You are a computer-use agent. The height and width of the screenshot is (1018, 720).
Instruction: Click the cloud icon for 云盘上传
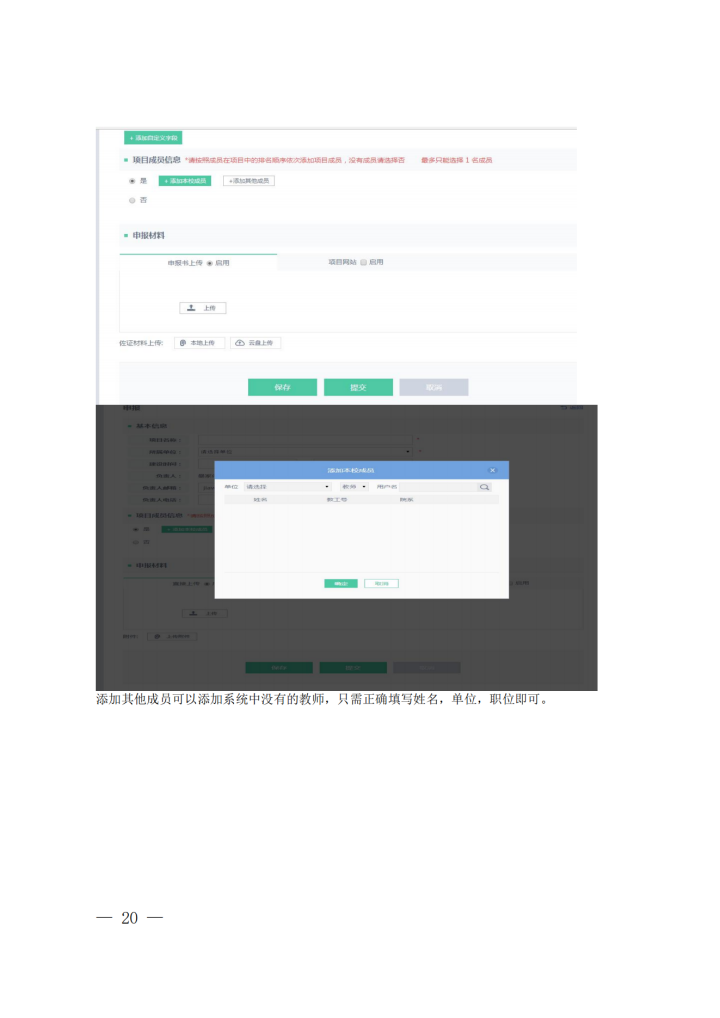pyautogui.click(x=240, y=343)
